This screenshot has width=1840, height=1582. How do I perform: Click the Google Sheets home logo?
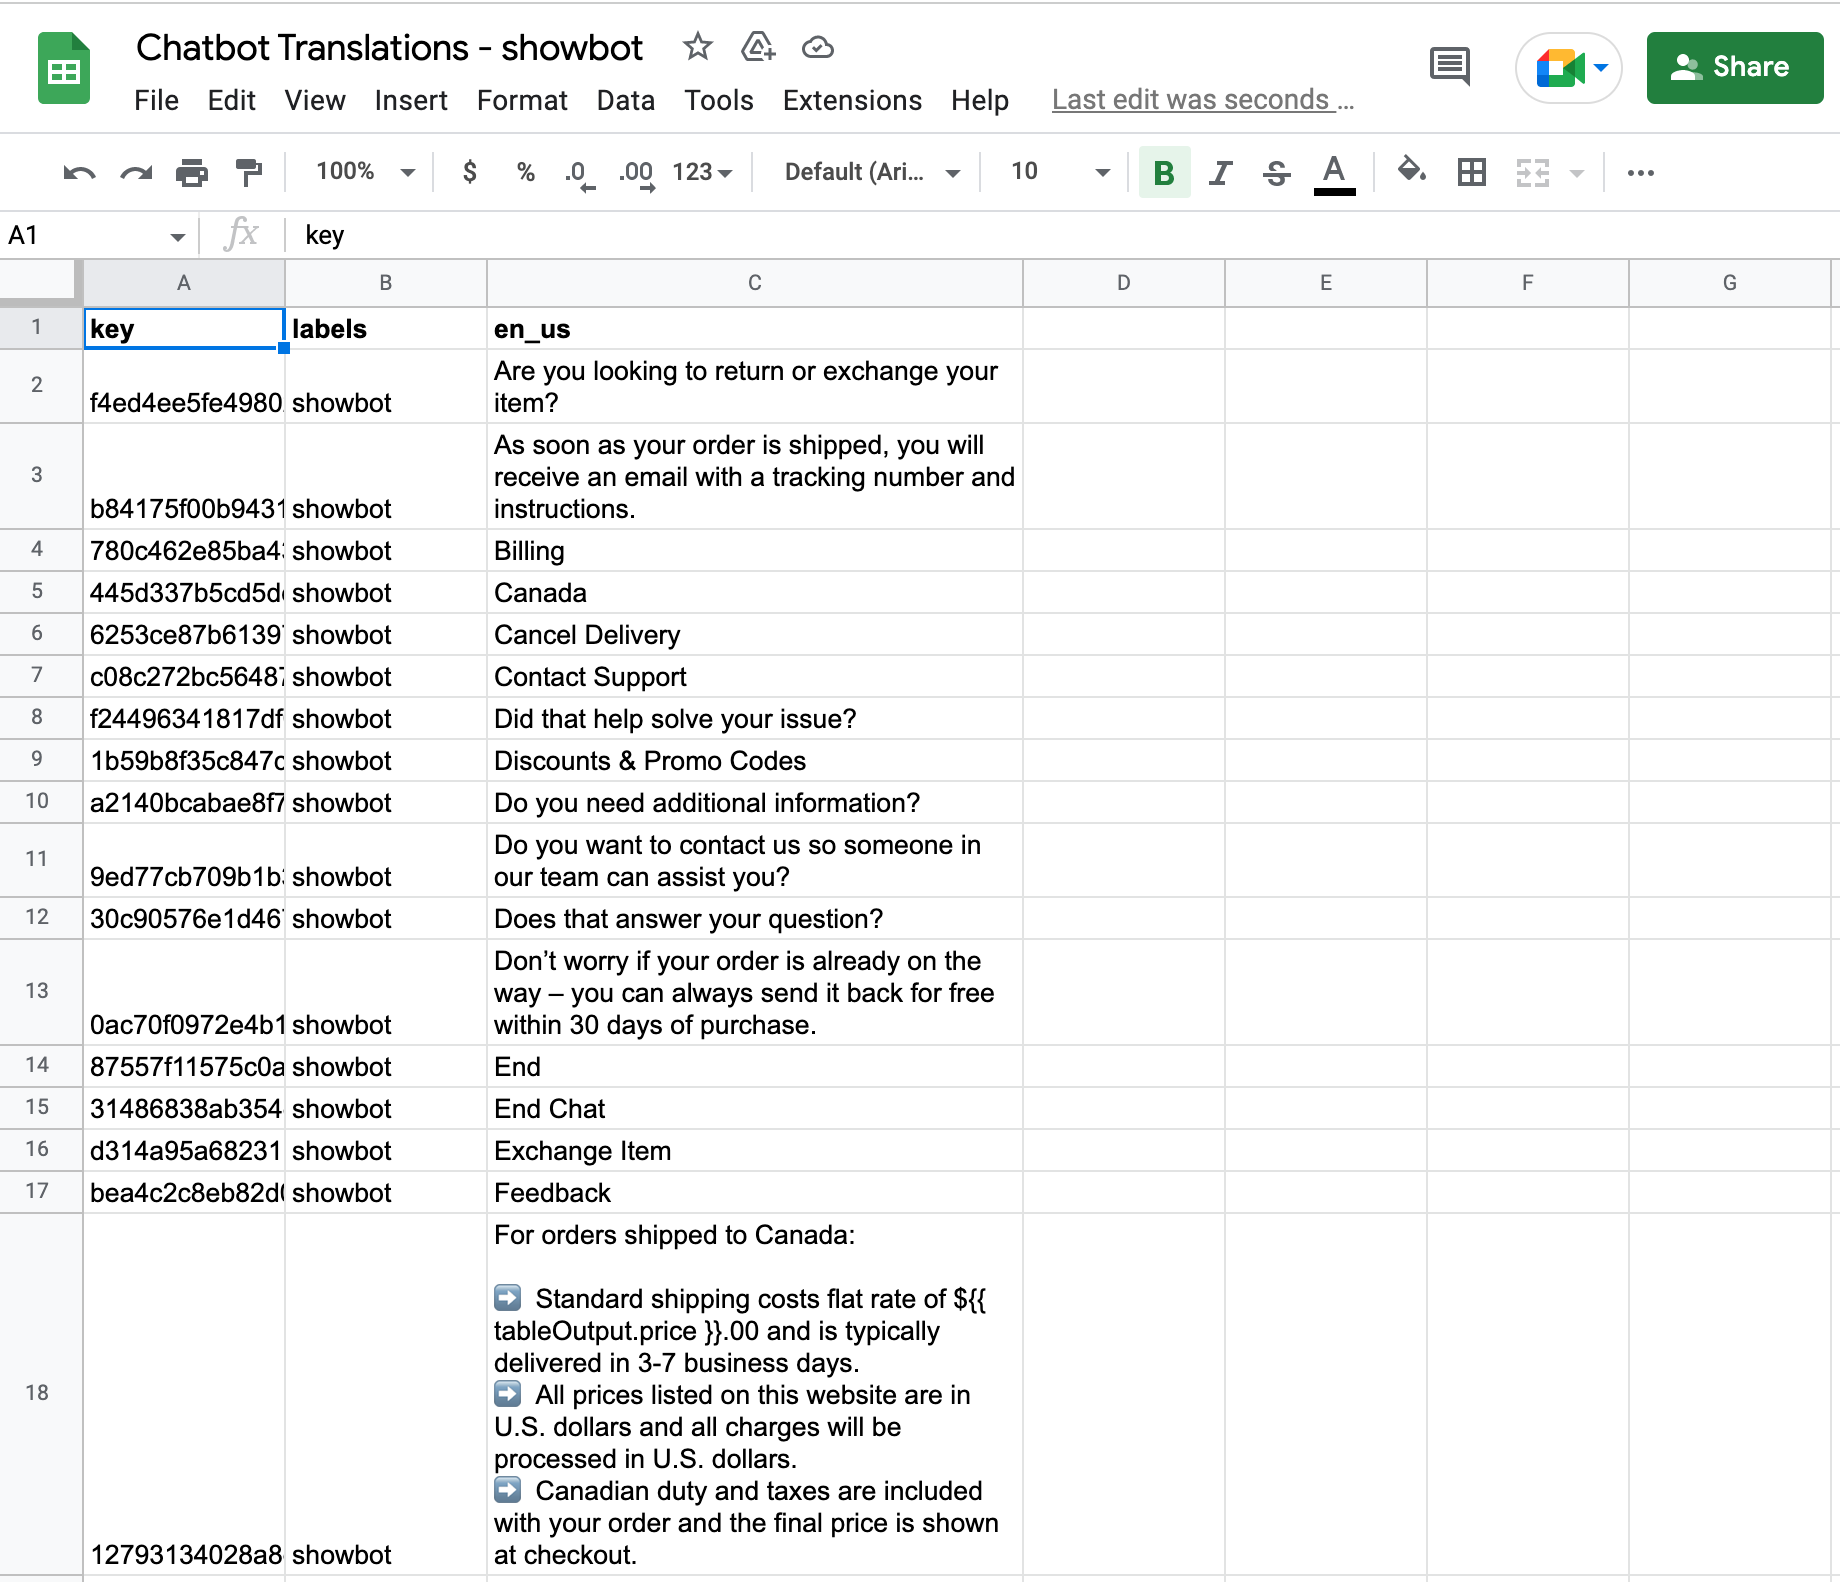click(x=64, y=69)
